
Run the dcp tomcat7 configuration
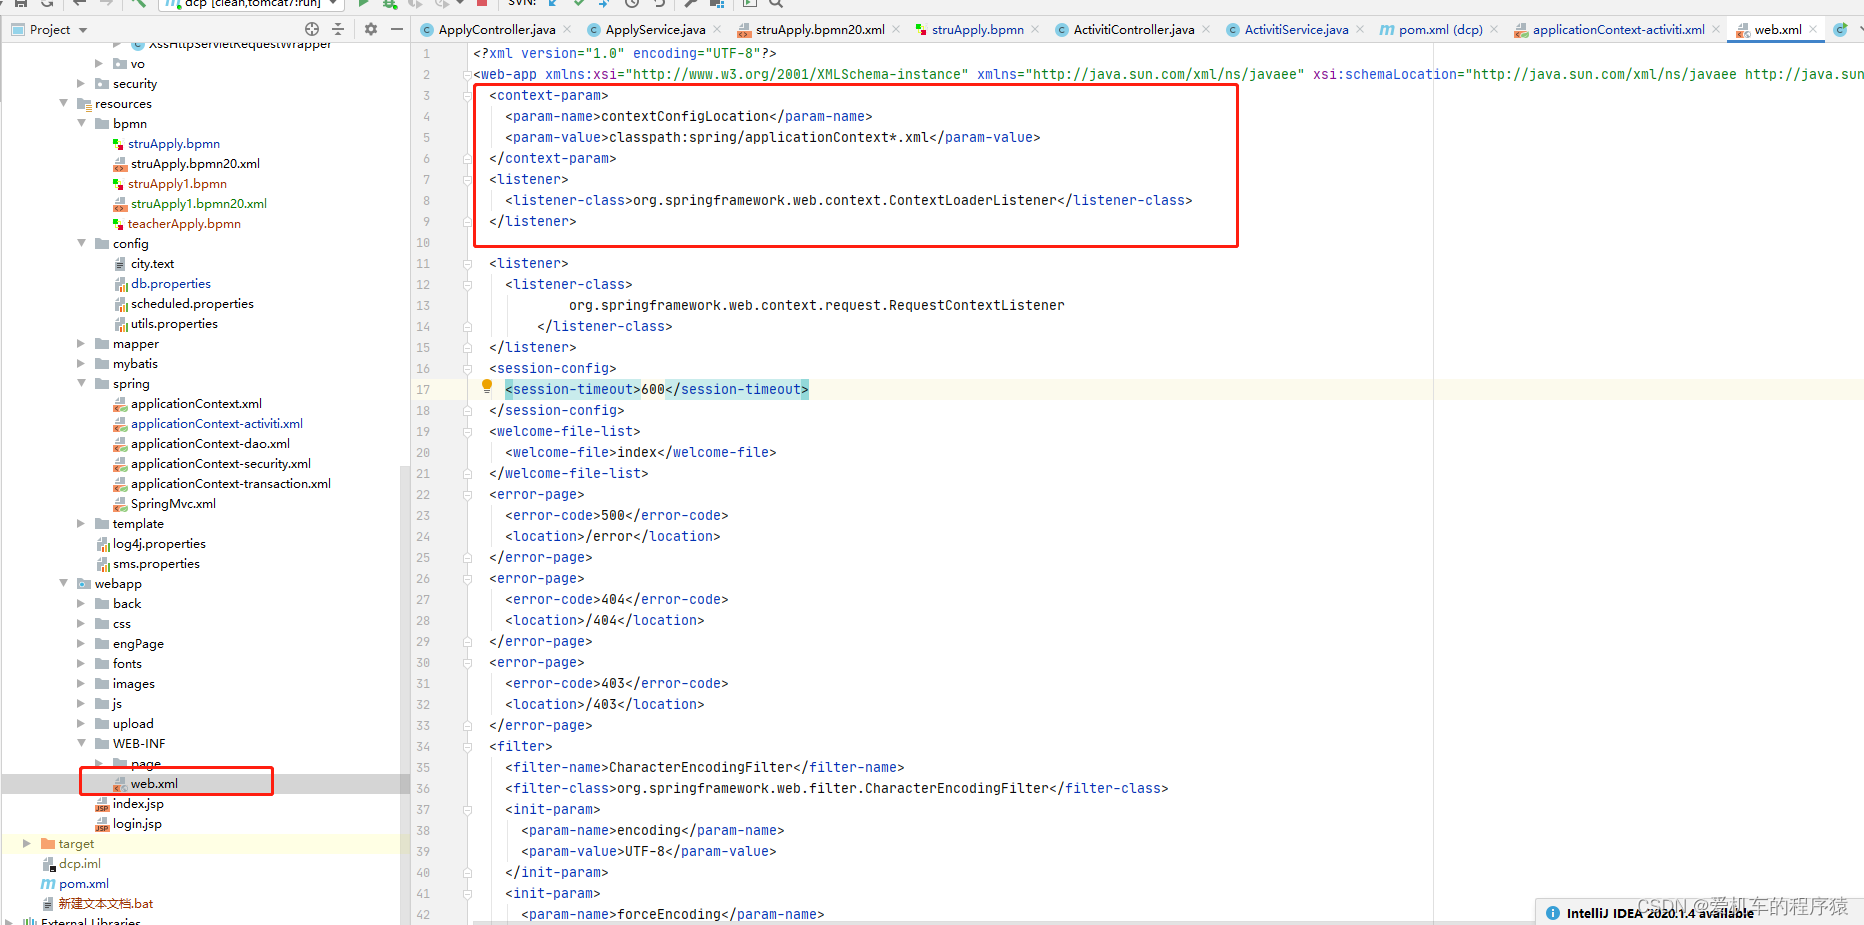364,4
